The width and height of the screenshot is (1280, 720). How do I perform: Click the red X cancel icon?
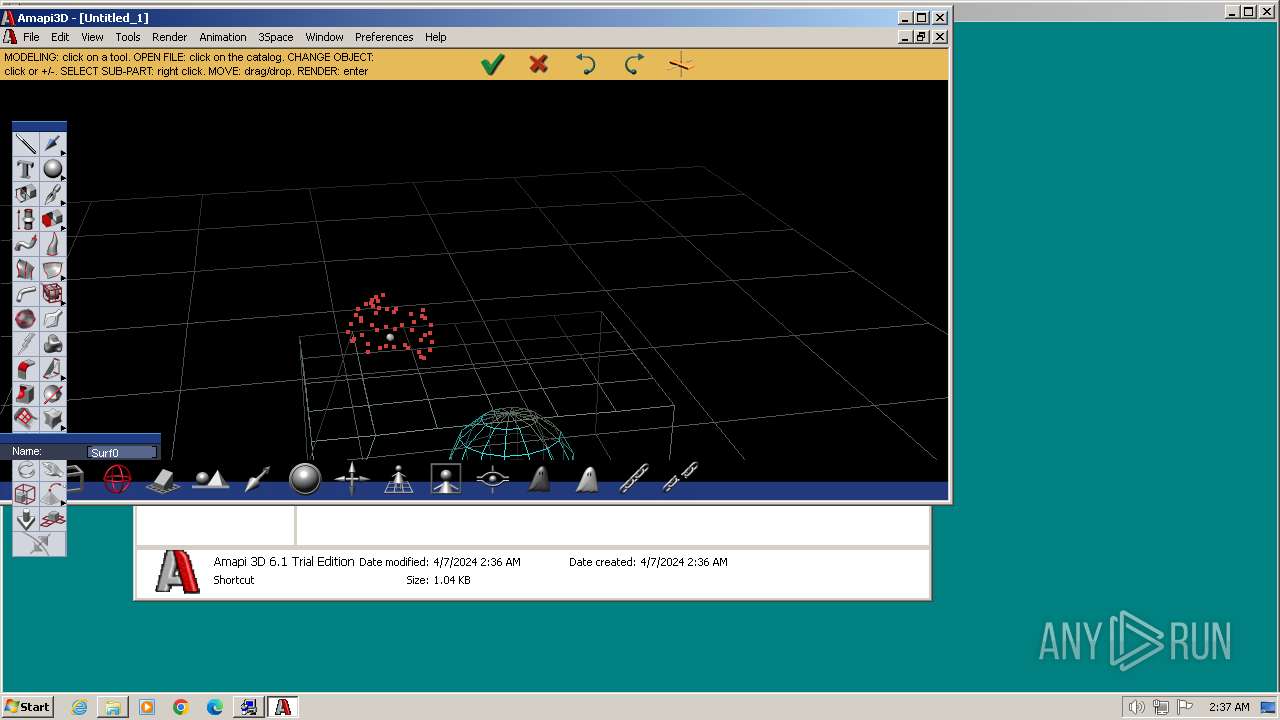[x=539, y=65]
